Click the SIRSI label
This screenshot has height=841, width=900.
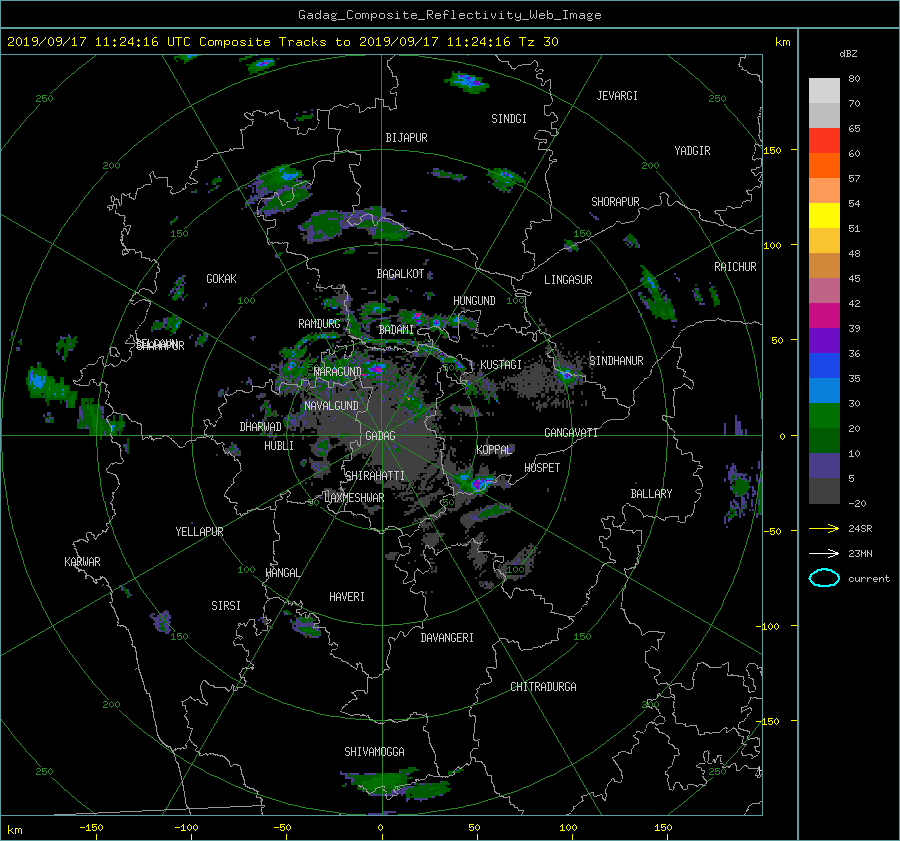point(226,606)
